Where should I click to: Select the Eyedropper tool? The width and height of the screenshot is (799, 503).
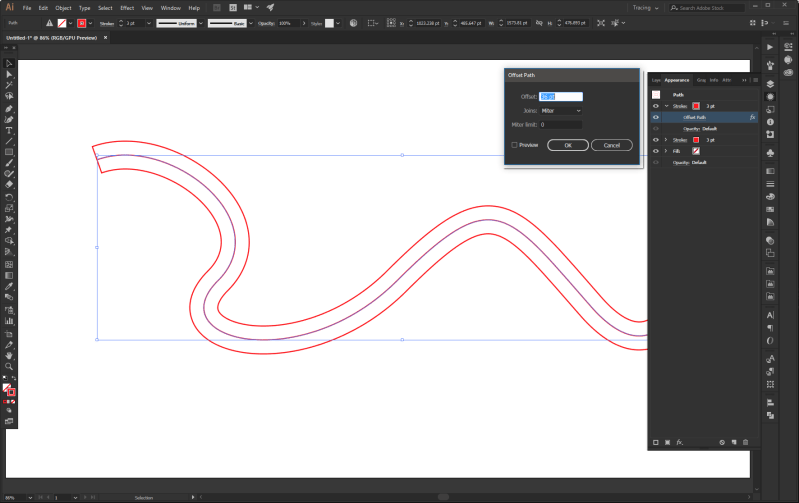click(9, 286)
